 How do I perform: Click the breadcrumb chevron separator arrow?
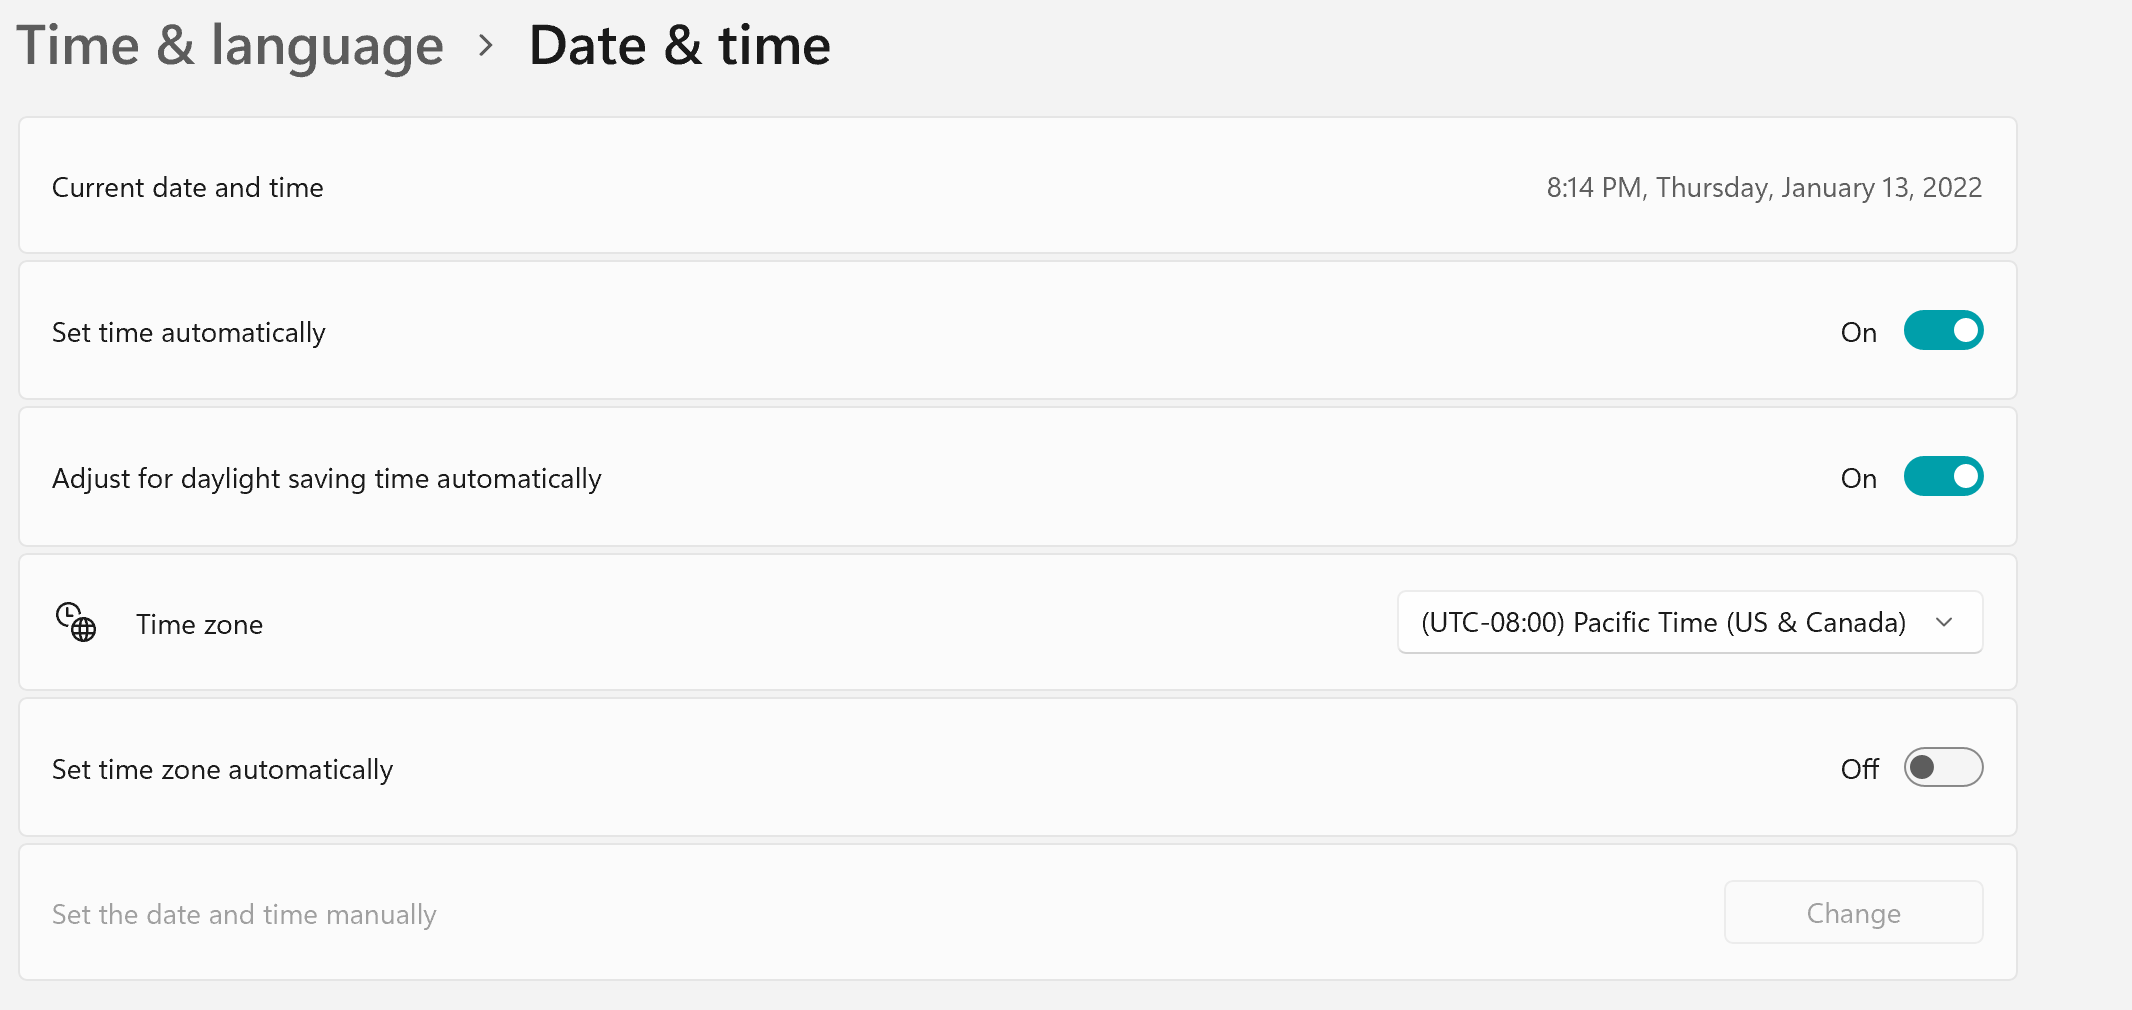486,46
